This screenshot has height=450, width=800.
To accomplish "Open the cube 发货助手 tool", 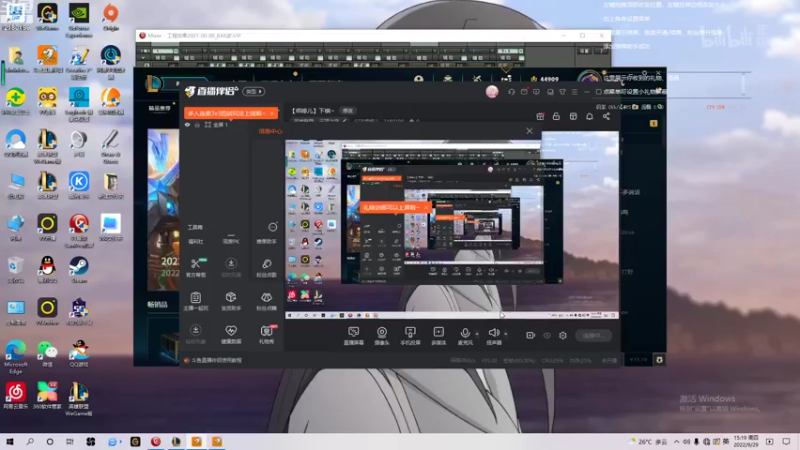I will coord(231,301).
